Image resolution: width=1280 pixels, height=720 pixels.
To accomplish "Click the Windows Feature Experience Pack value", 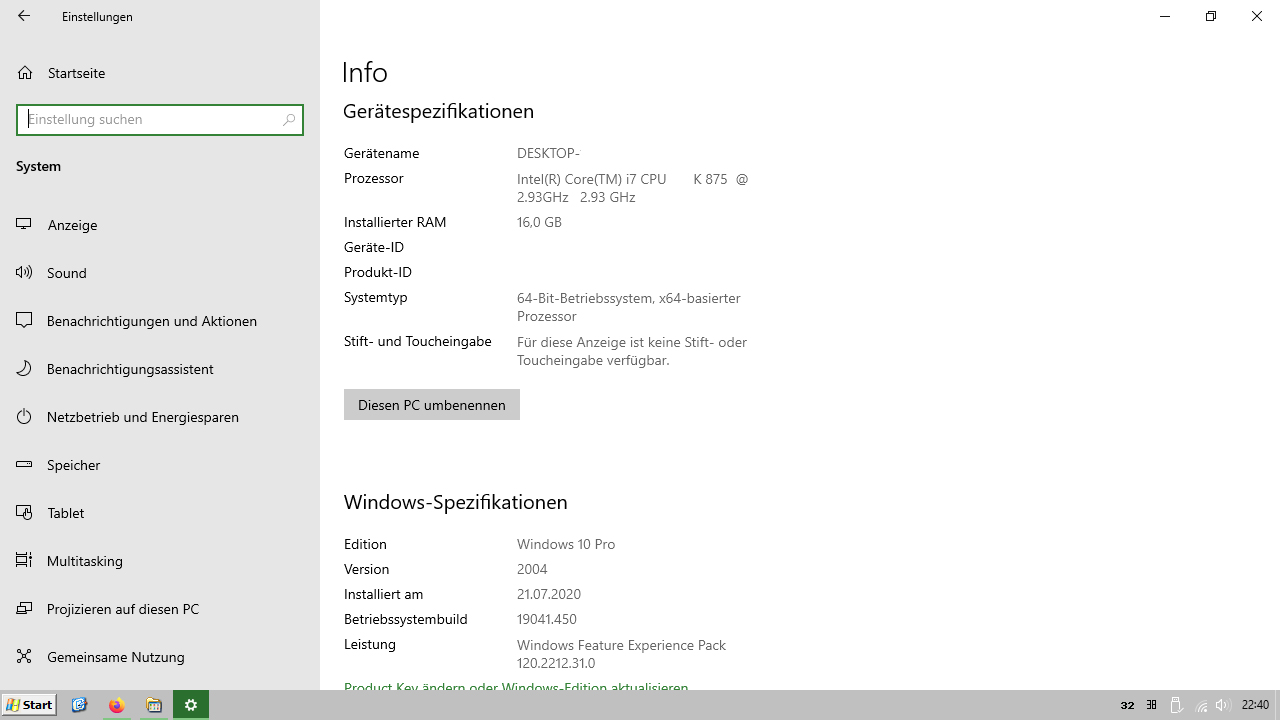I will click(x=621, y=654).
